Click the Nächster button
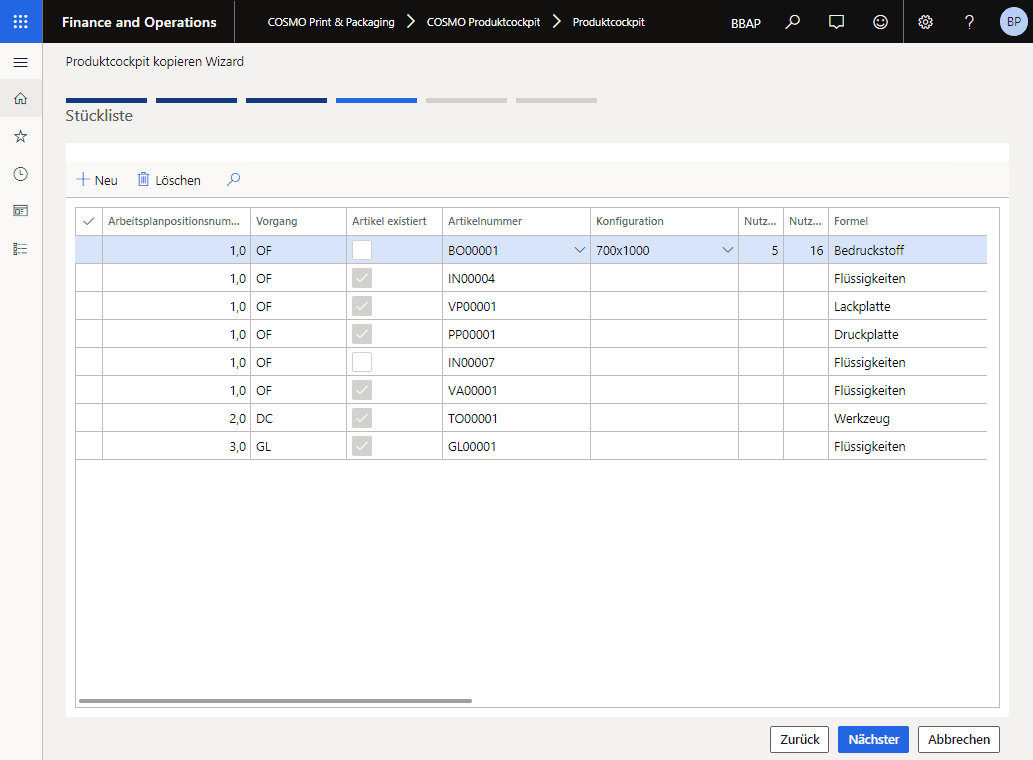Viewport: 1033px width, 760px height. [x=873, y=739]
